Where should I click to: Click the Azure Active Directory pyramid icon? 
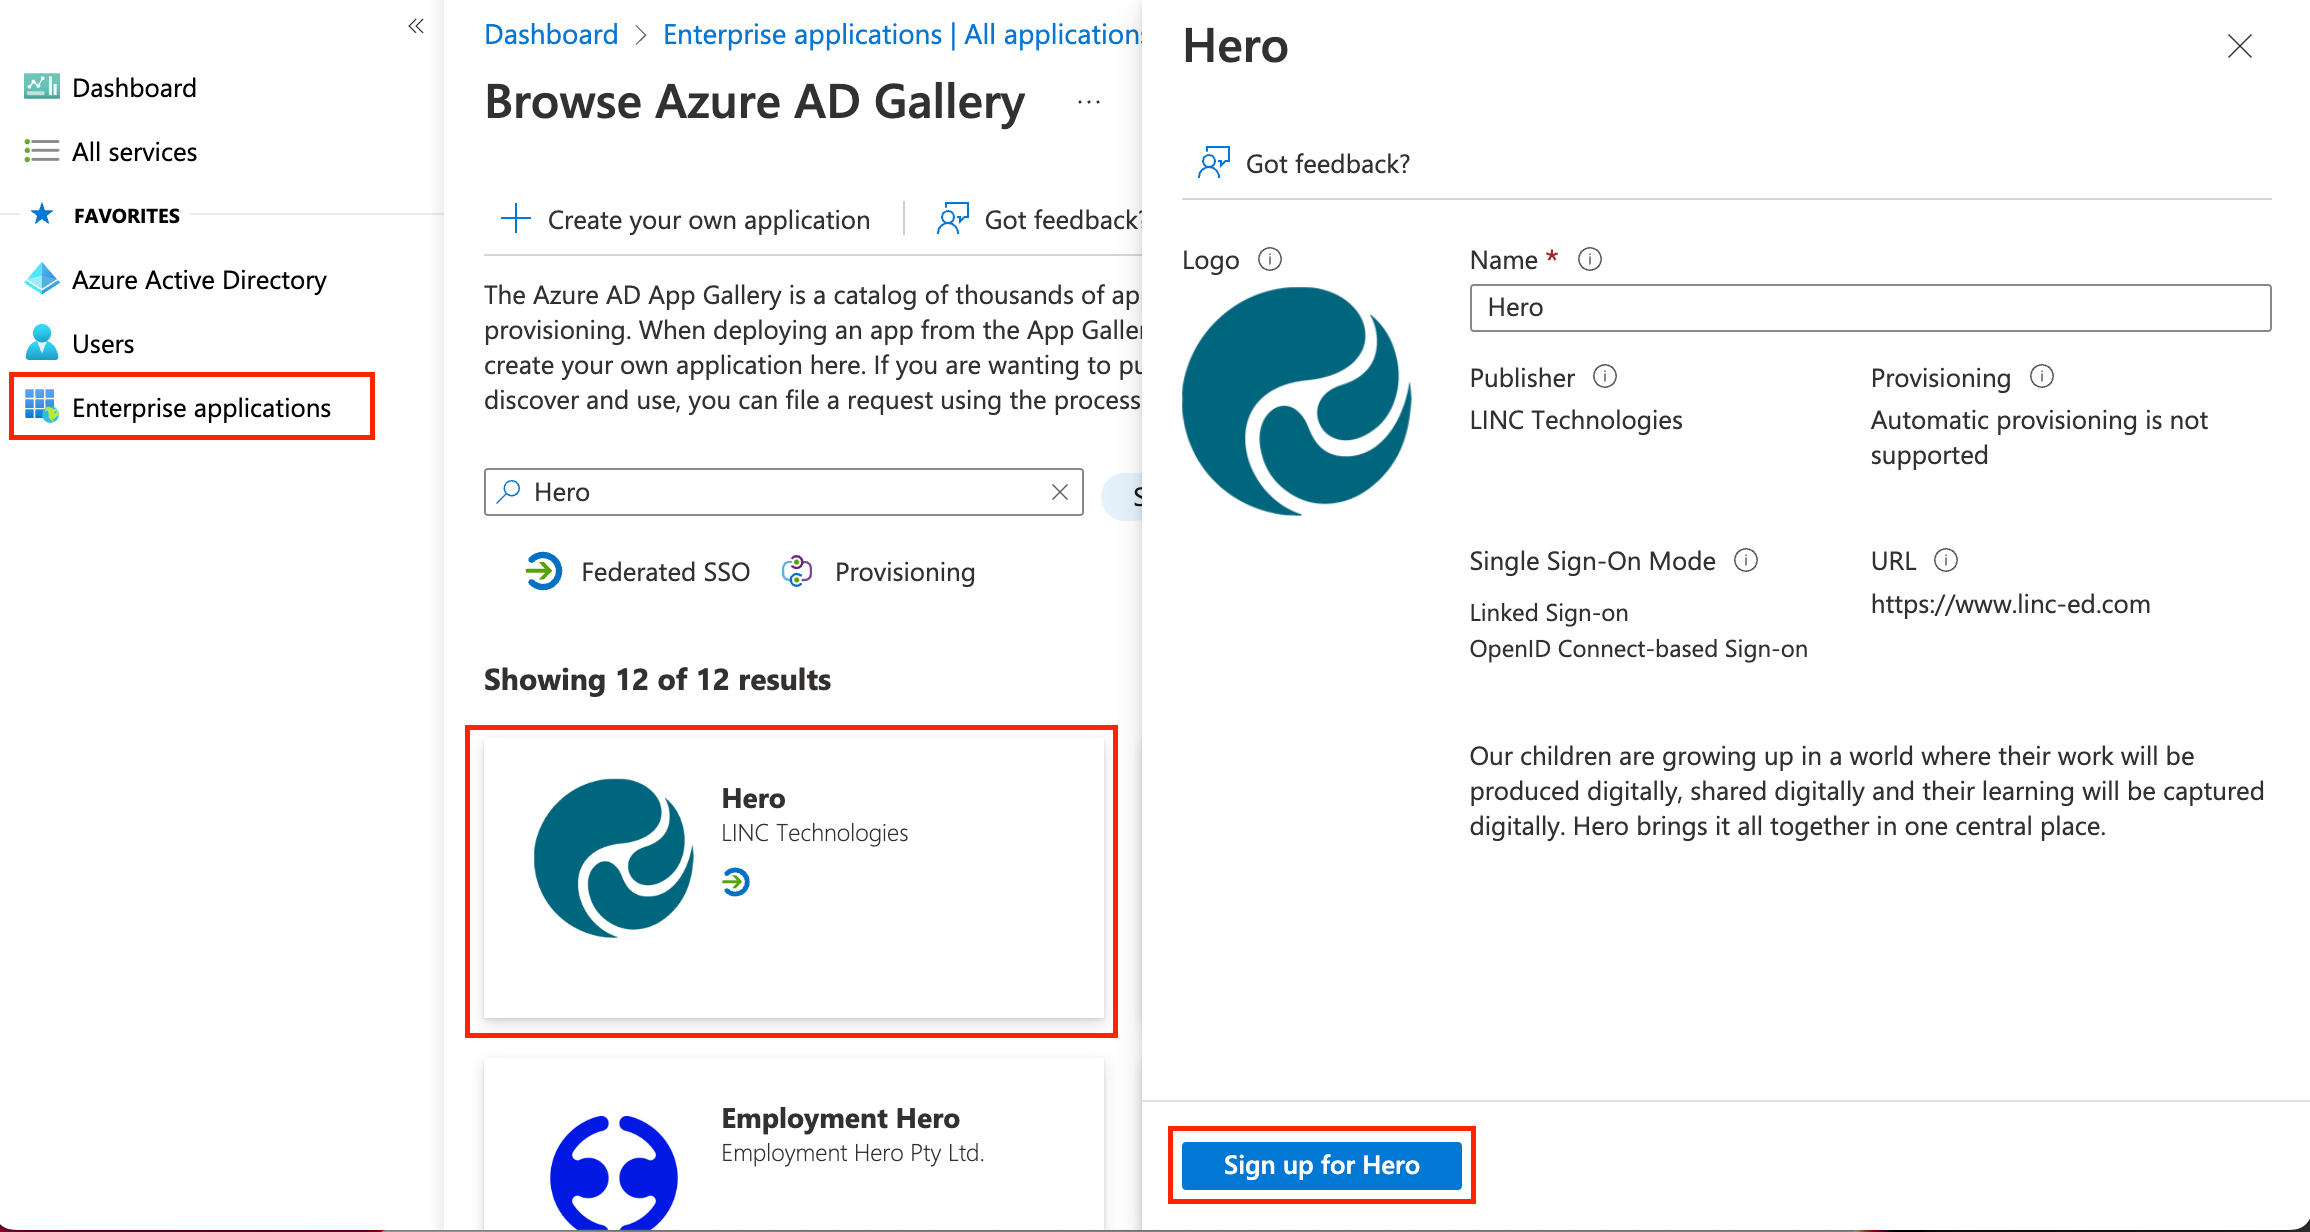coord(41,279)
